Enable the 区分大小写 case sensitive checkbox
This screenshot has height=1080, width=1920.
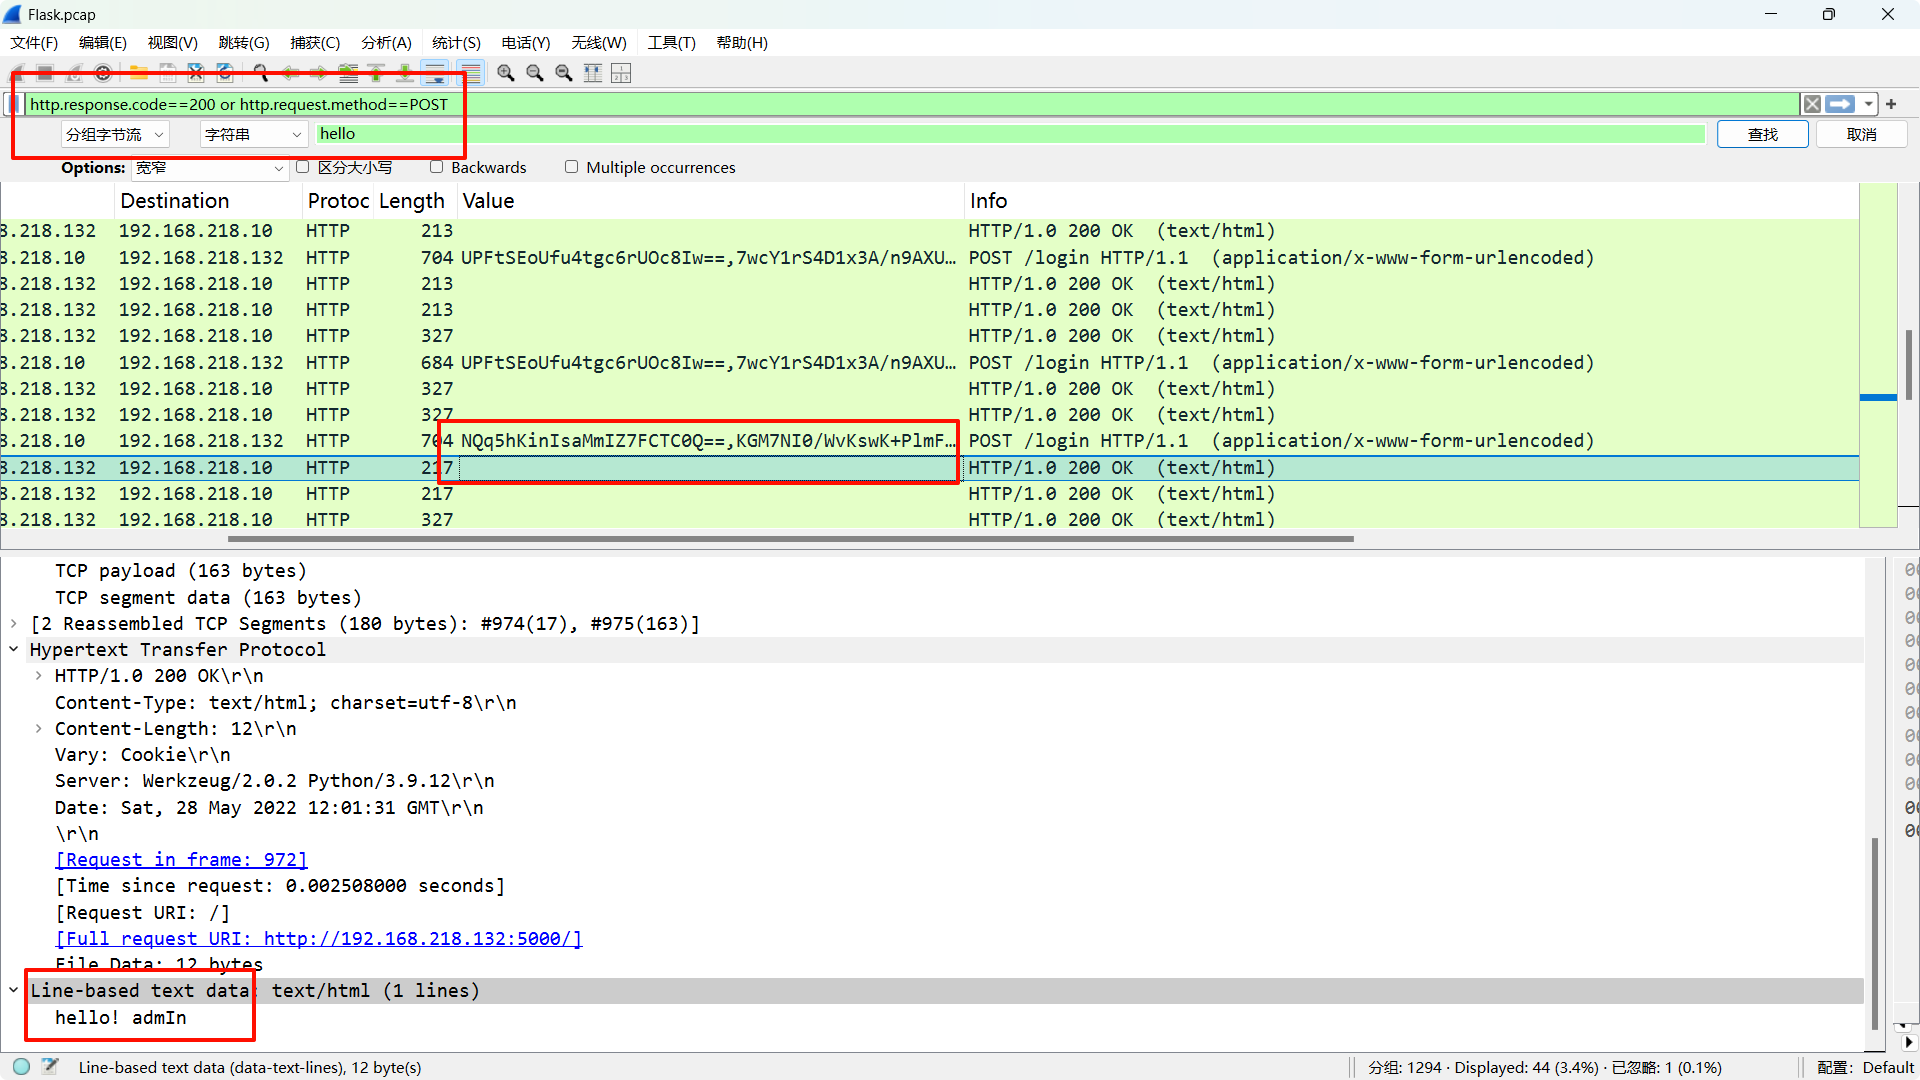303,167
